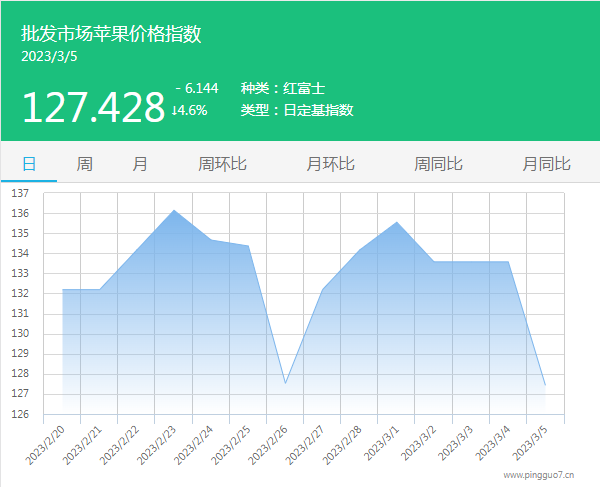Click the 类型：日定基指数 label

coord(297,110)
